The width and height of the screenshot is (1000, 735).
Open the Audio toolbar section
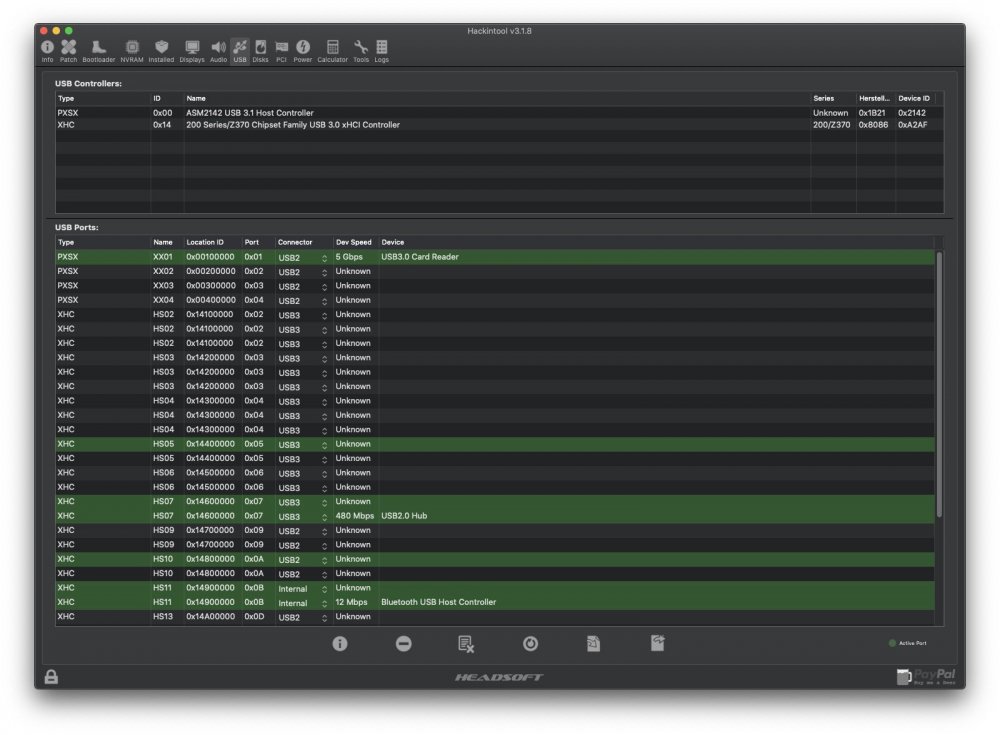tap(218, 51)
